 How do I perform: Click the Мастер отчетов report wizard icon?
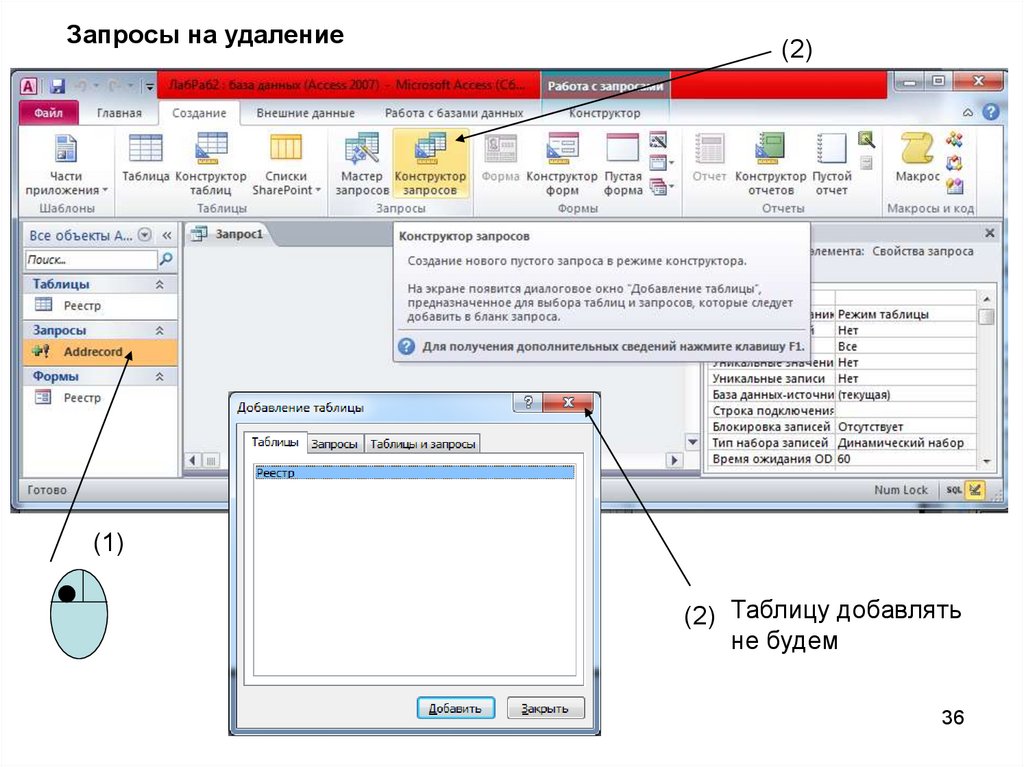tap(866, 139)
